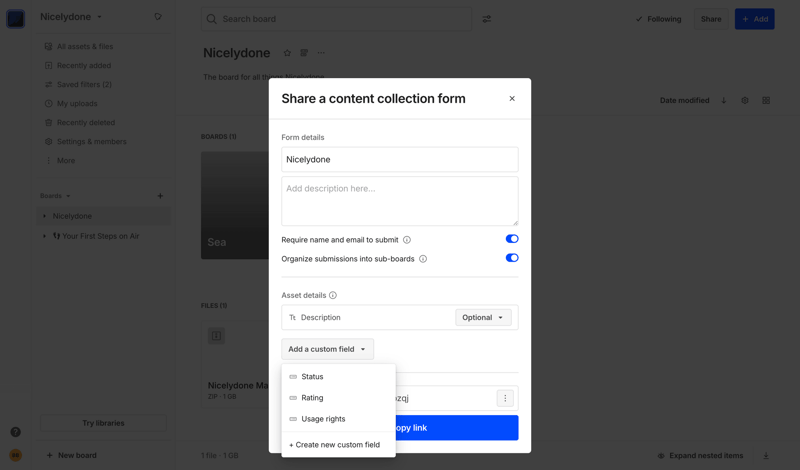Switch layout with the grid view icon
The width and height of the screenshot is (800, 470).
click(x=766, y=100)
